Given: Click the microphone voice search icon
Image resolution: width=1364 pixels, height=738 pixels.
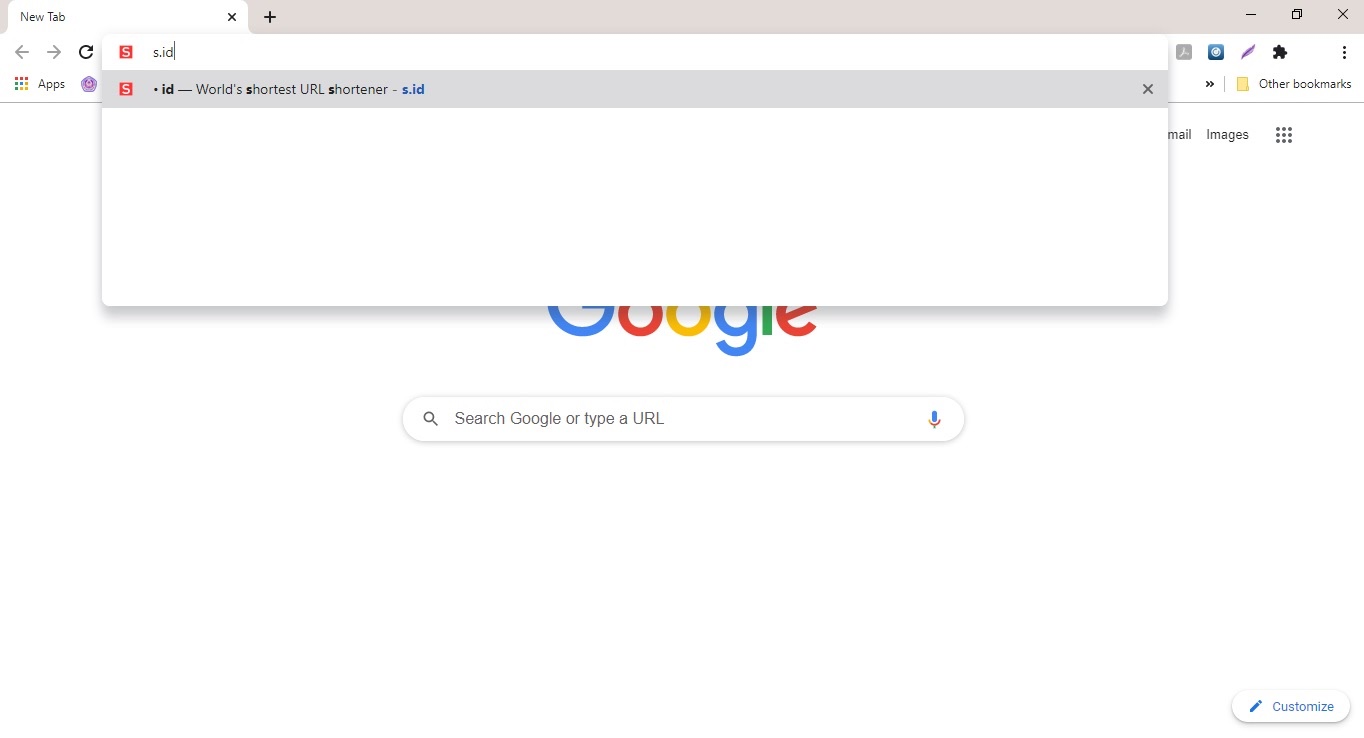Looking at the screenshot, I should click(934, 419).
